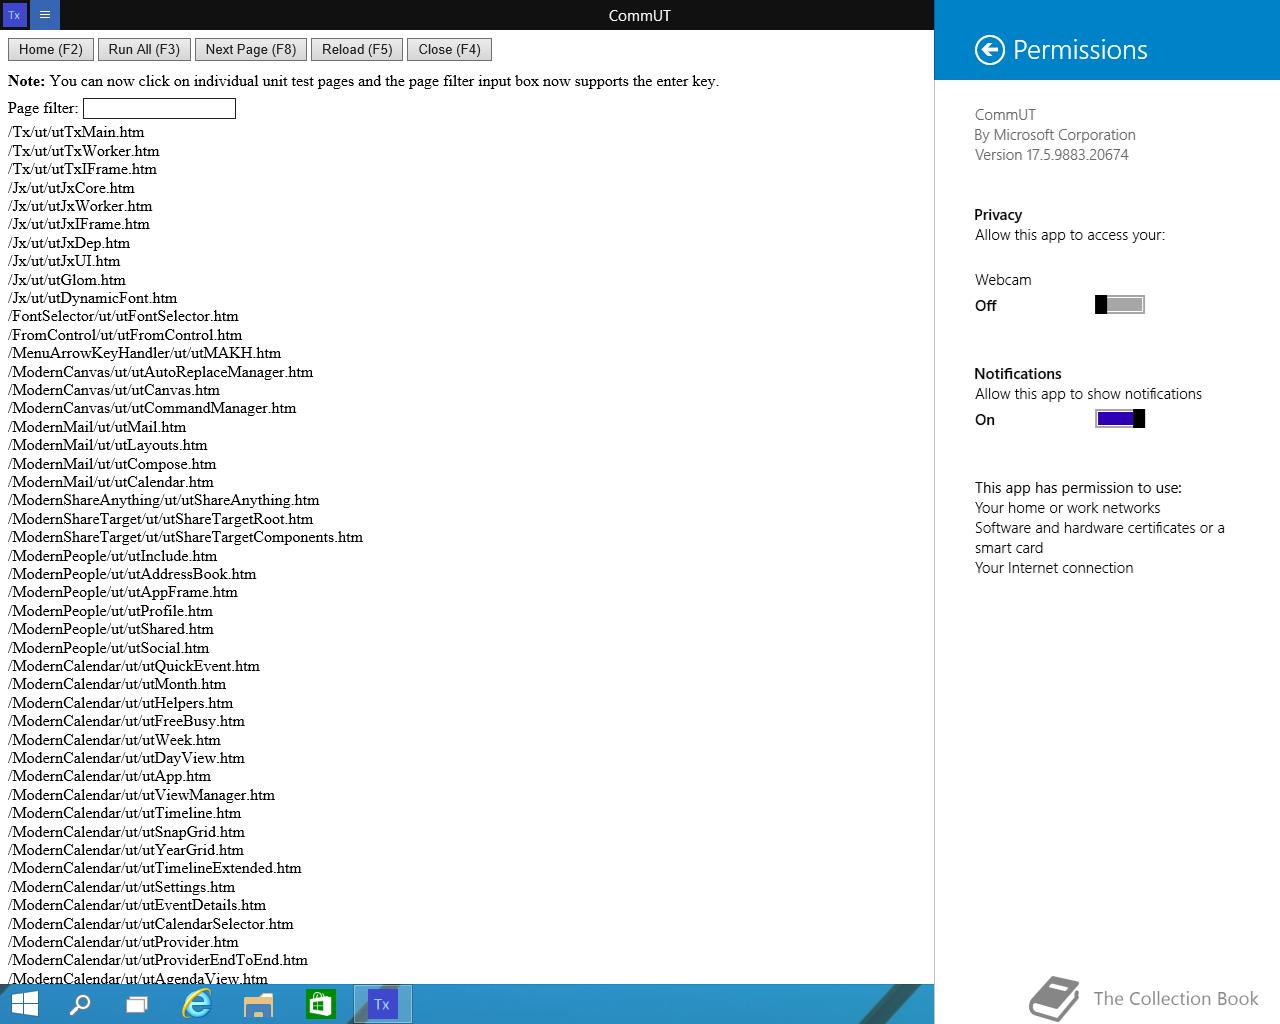
Task: Open the Windows Start button
Action: click(x=24, y=1004)
